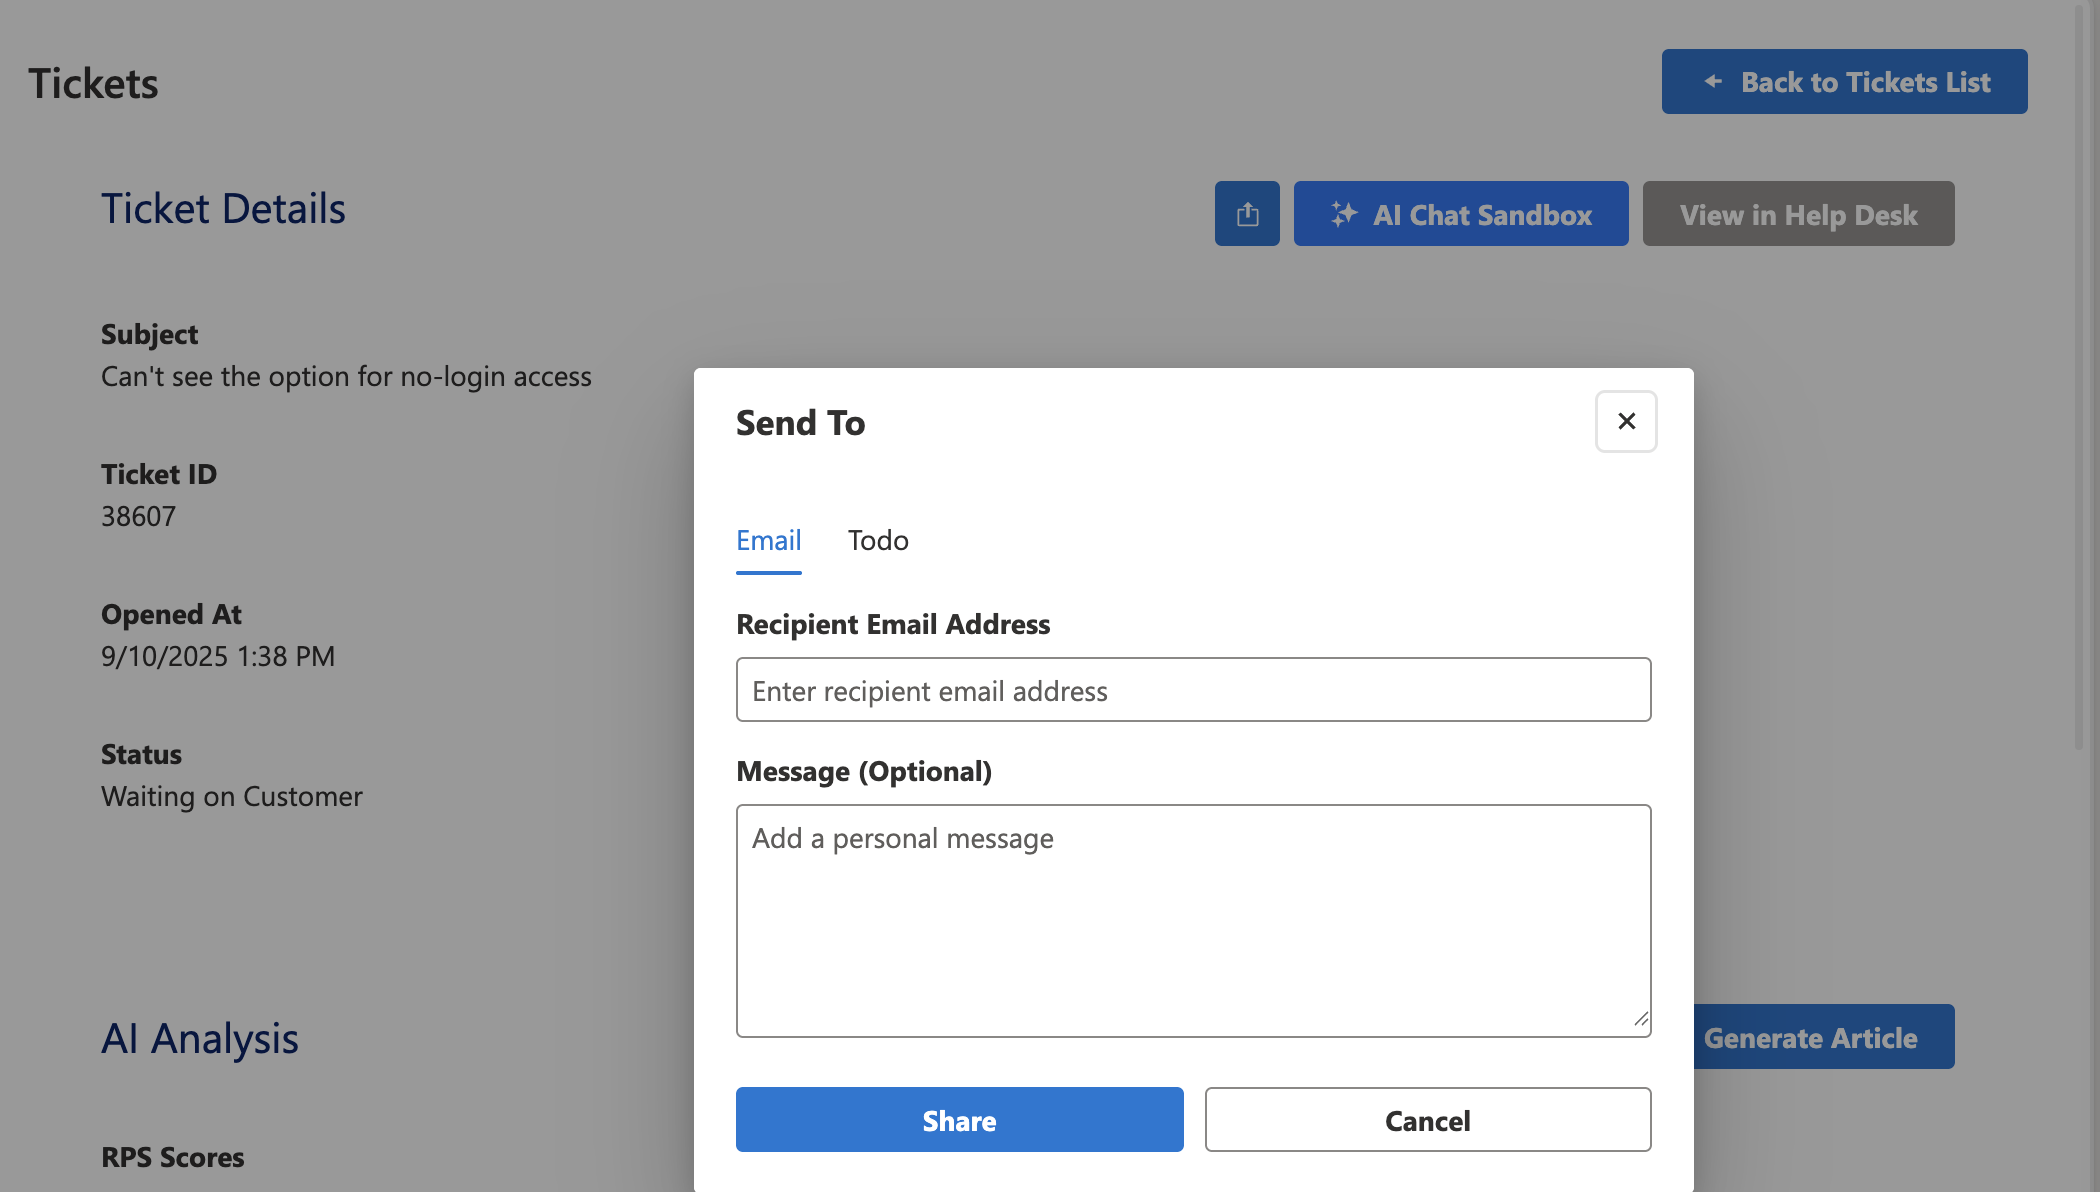Open the ticket sharing options via the upload icon
Image resolution: width=2100 pixels, height=1192 pixels.
pyautogui.click(x=1246, y=213)
